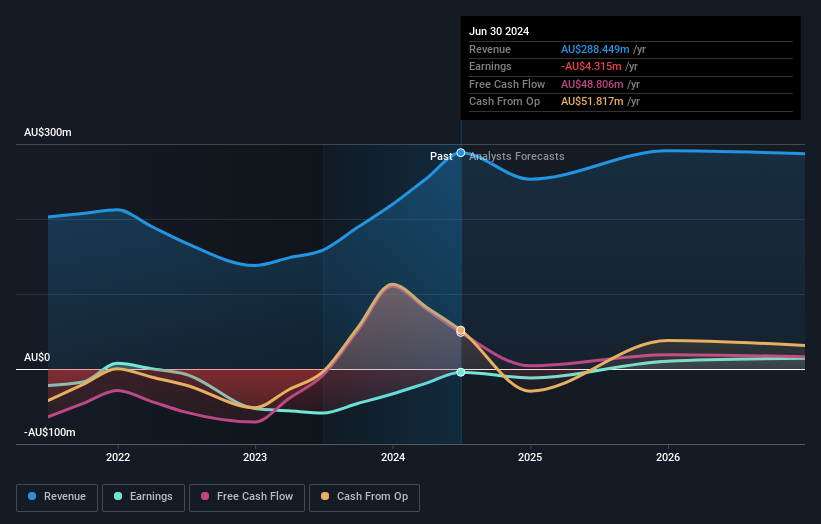The width and height of the screenshot is (821, 524).
Task: Click the 2026 x-axis label
Action: coord(668,457)
